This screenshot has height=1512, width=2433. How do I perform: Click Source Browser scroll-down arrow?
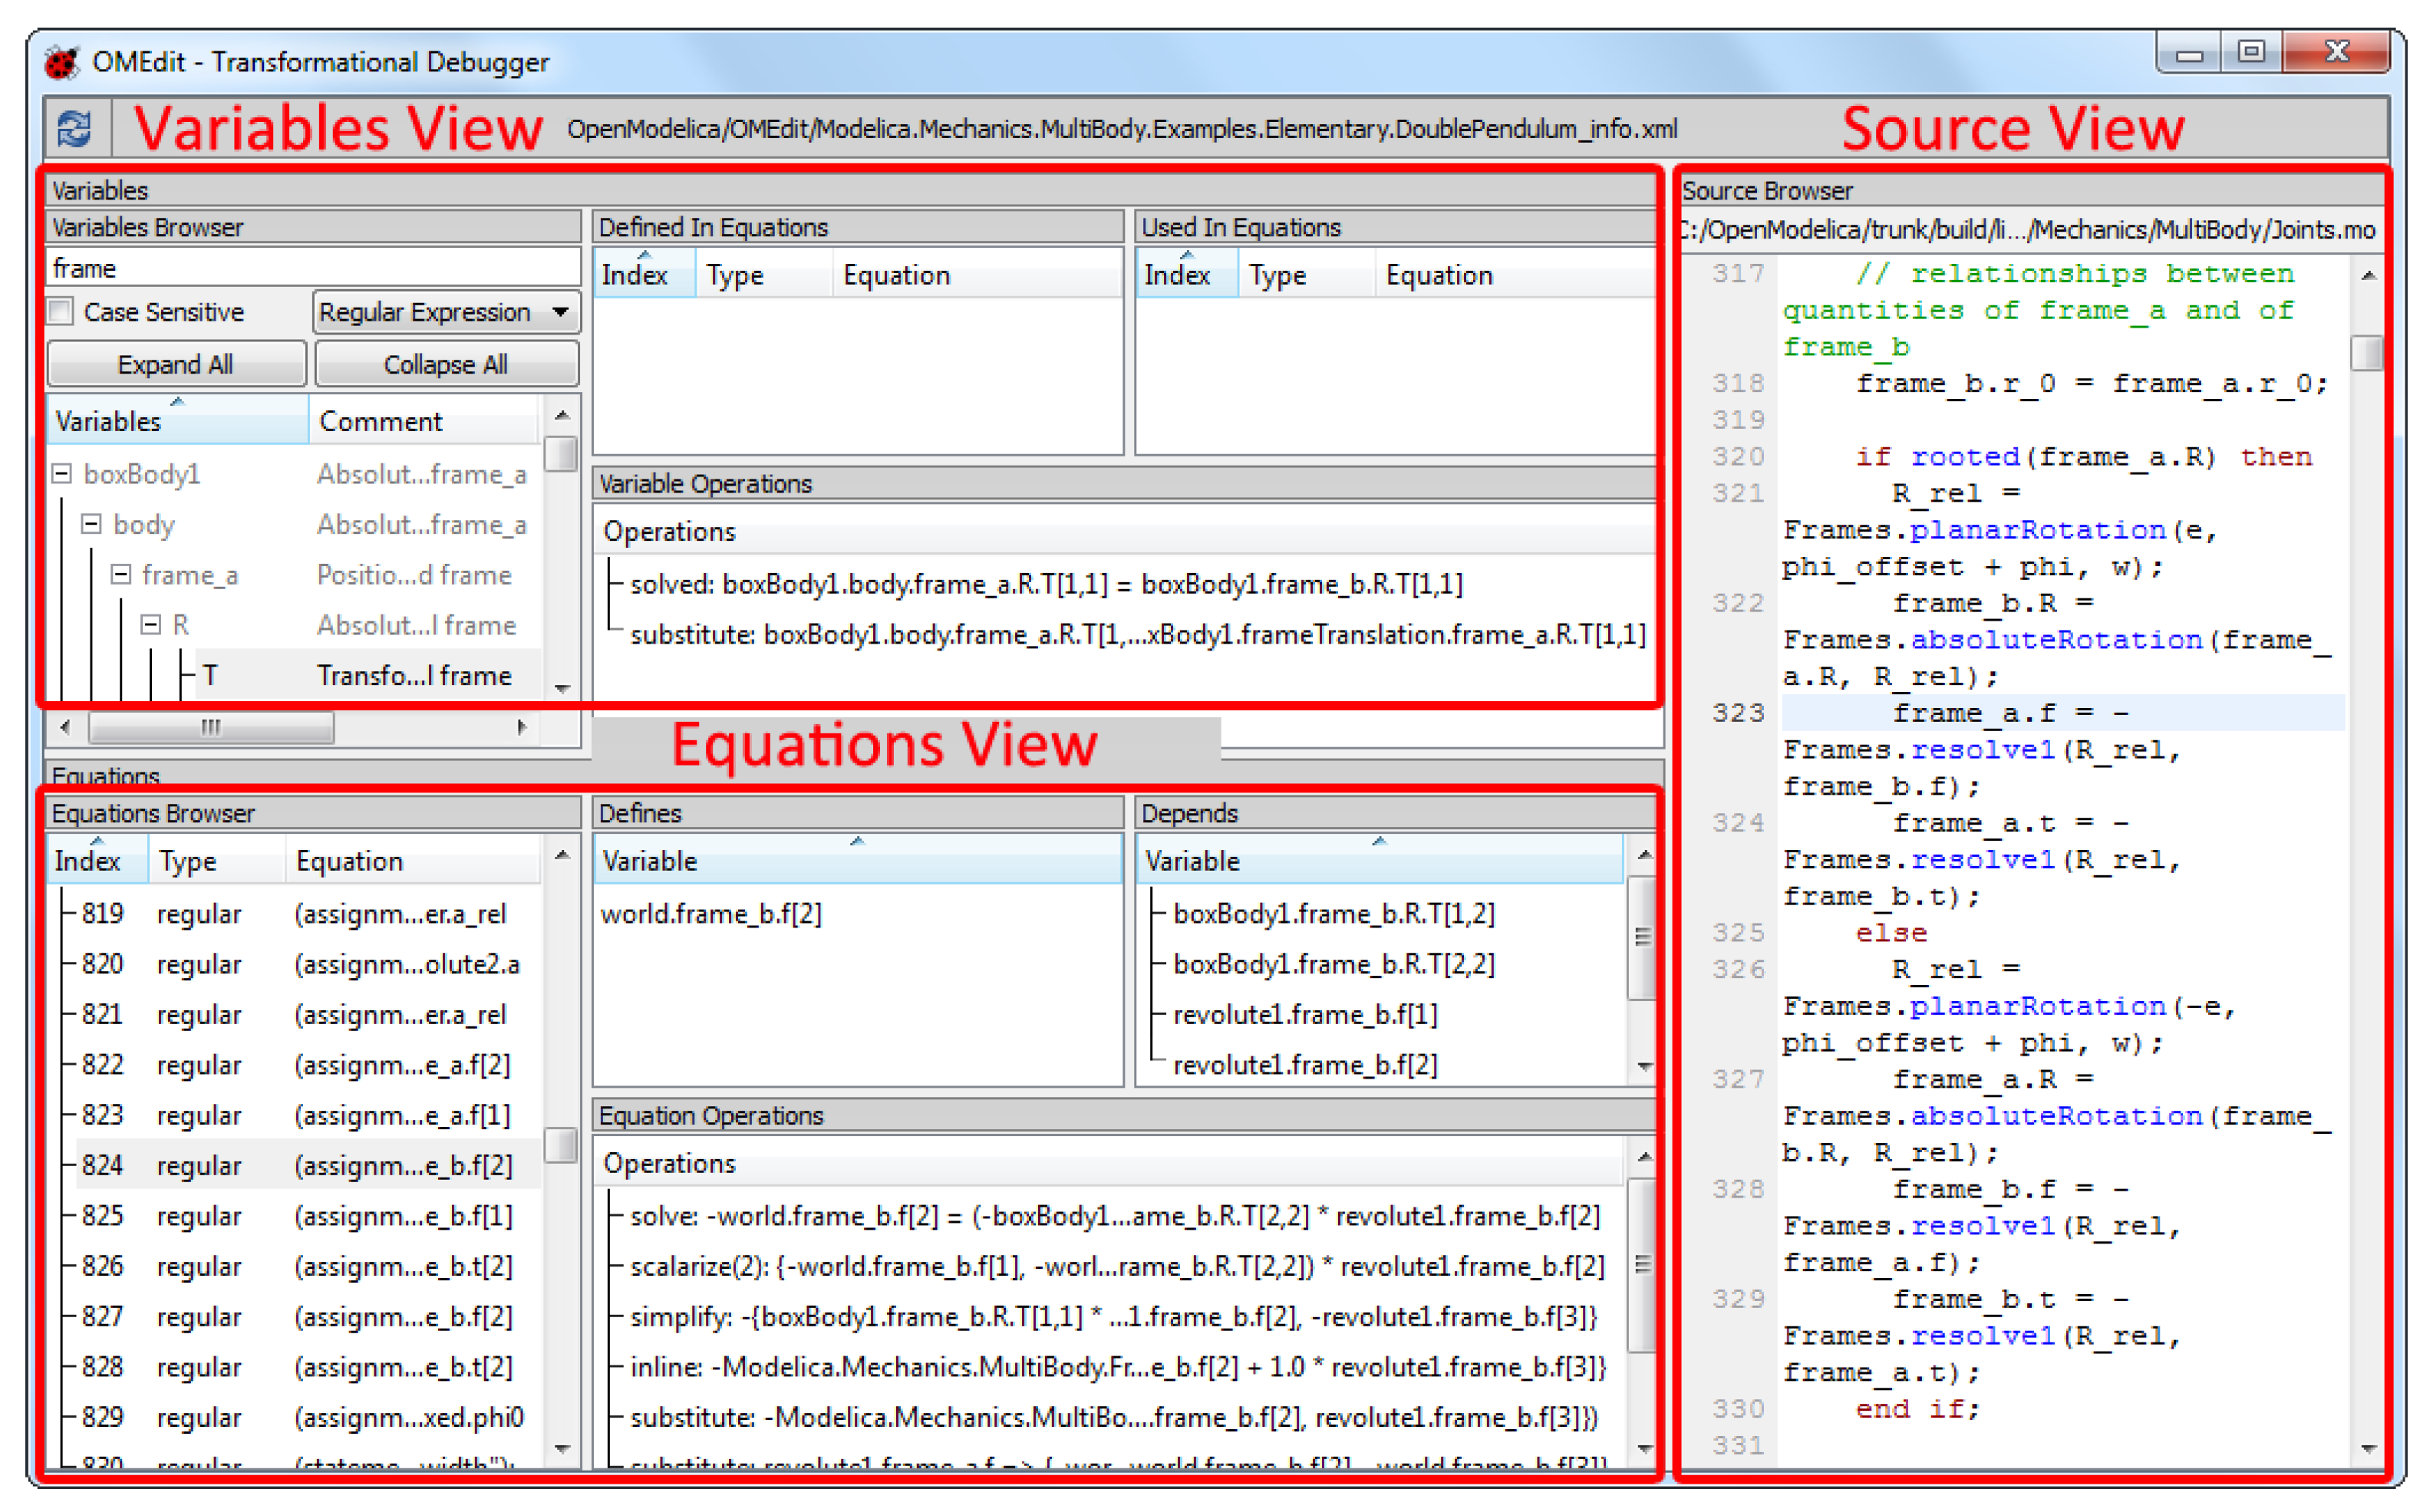pos(2368,1449)
